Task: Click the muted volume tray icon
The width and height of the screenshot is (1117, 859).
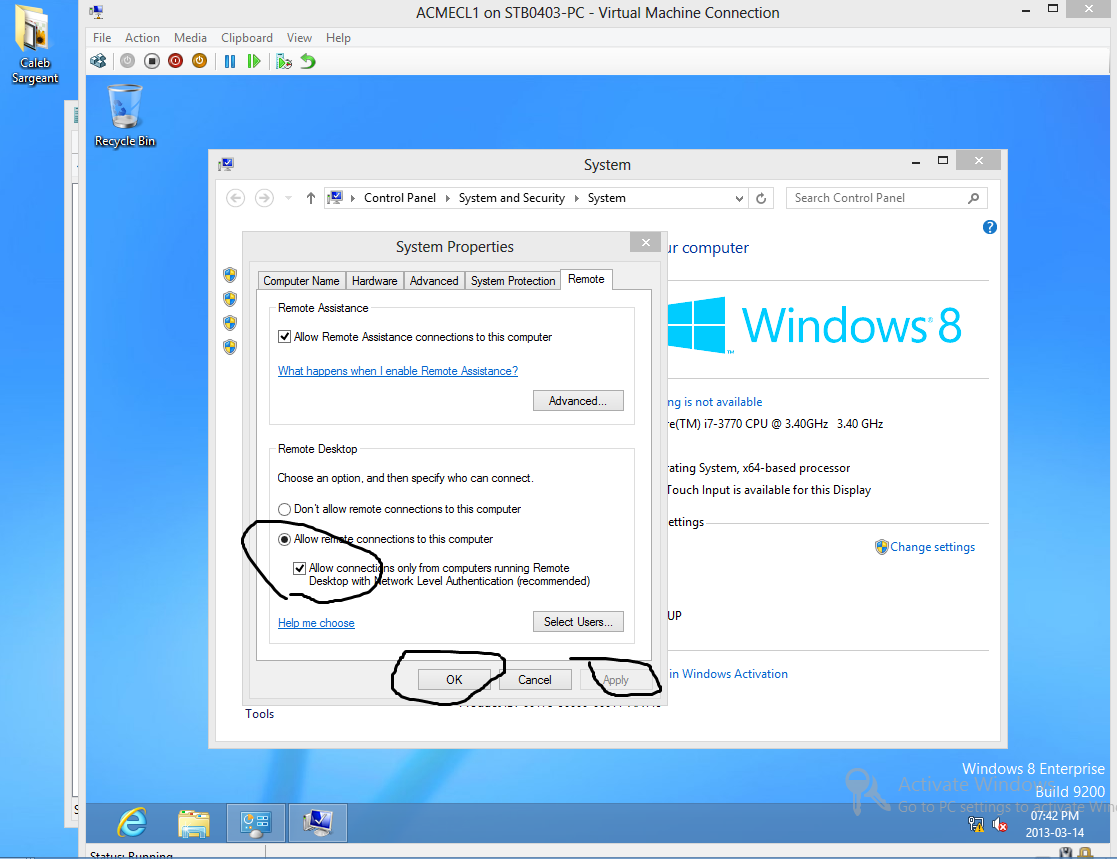Action: tap(1000, 824)
